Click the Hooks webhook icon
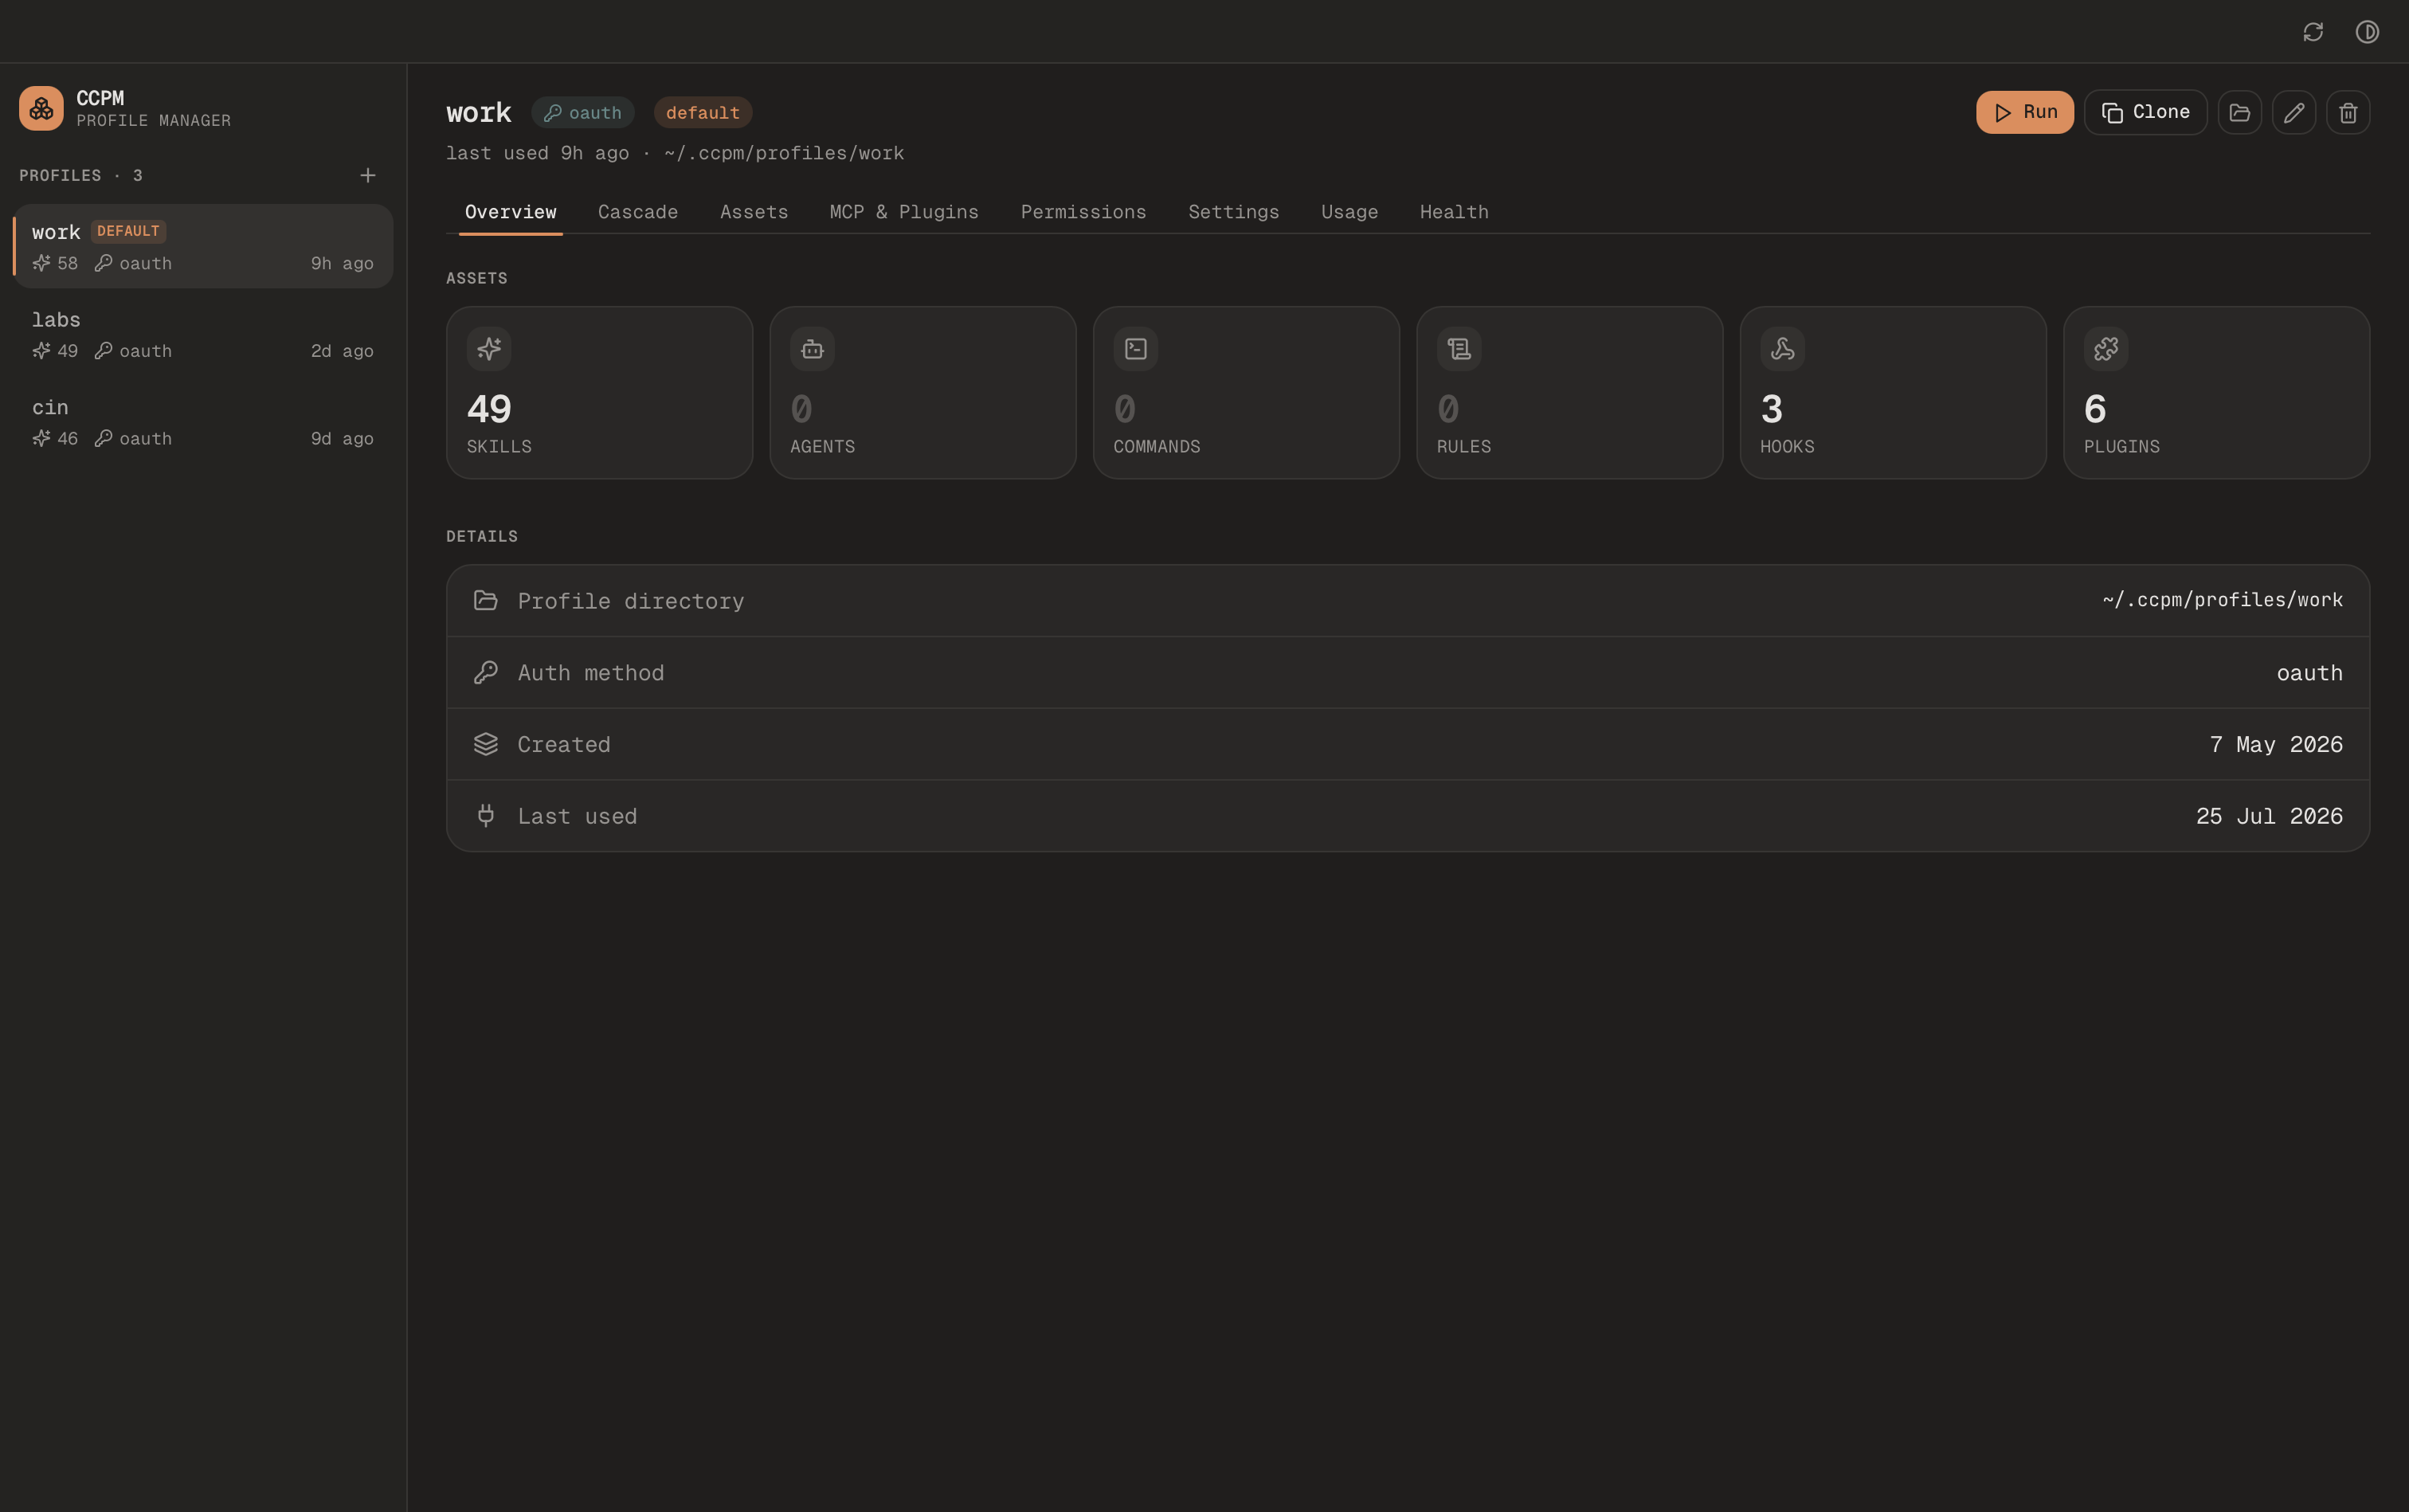The height and width of the screenshot is (1512, 2409). click(1782, 349)
